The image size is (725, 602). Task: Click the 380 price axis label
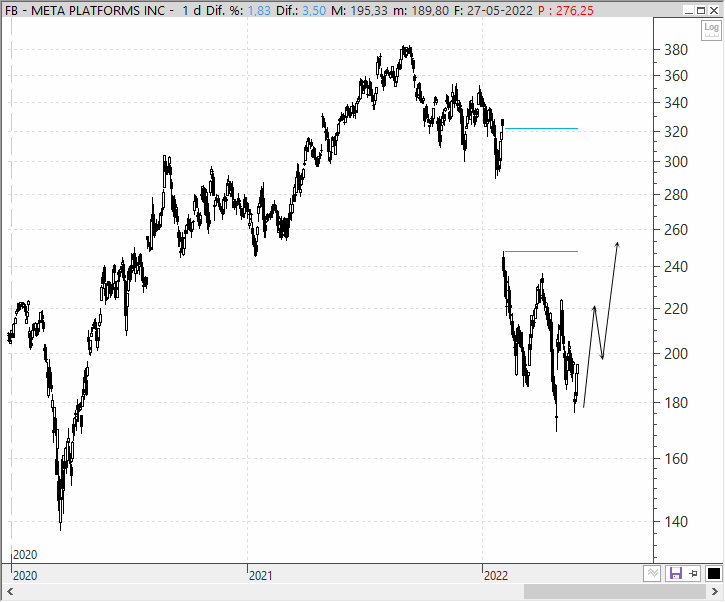point(676,49)
